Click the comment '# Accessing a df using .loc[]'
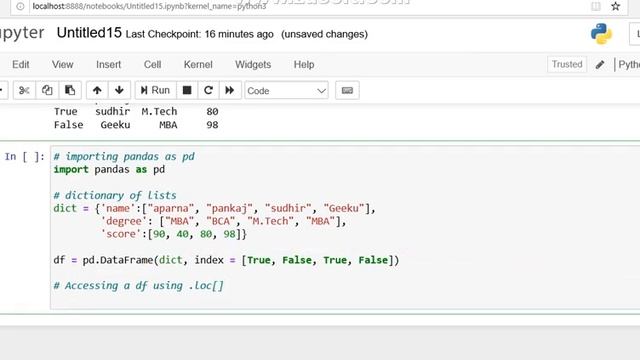This screenshot has height=360, width=640. pos(138,286)
